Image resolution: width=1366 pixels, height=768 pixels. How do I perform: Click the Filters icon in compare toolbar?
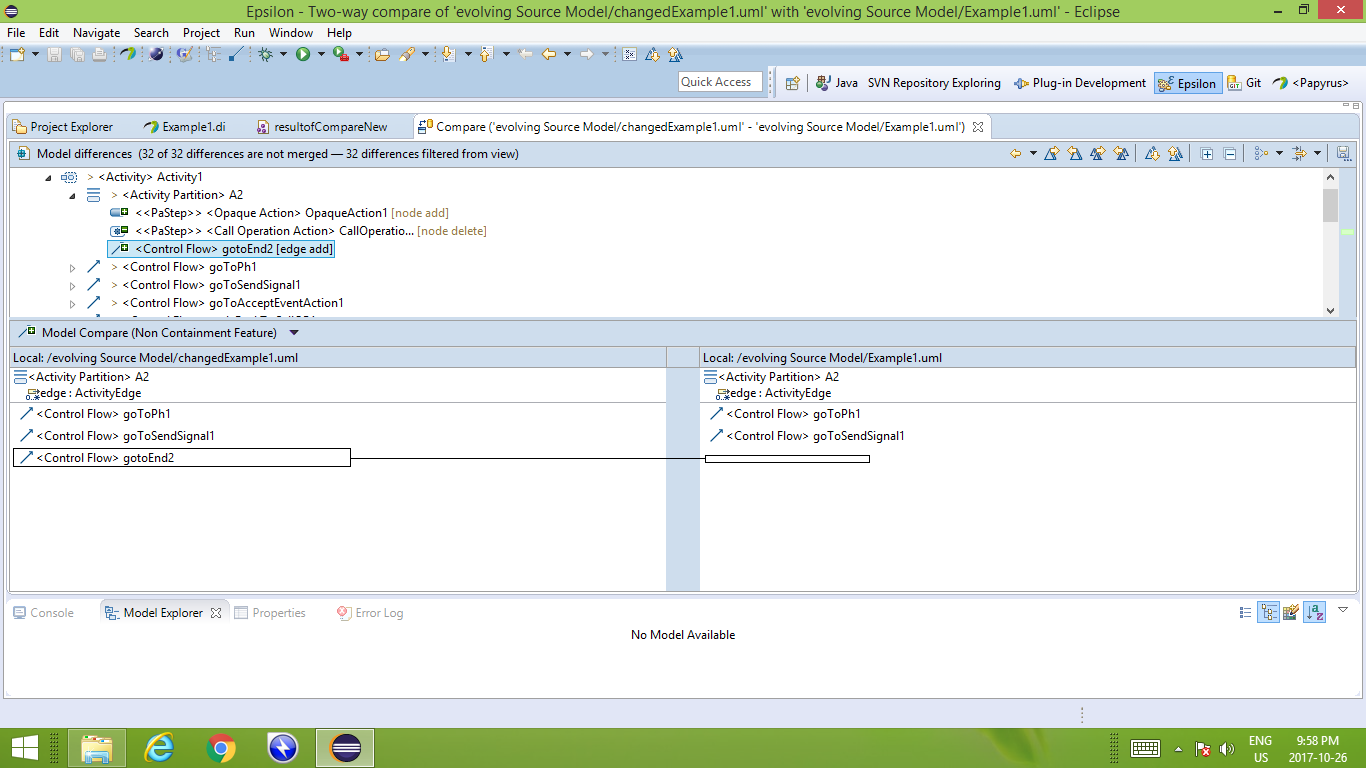pos(1299,154)
